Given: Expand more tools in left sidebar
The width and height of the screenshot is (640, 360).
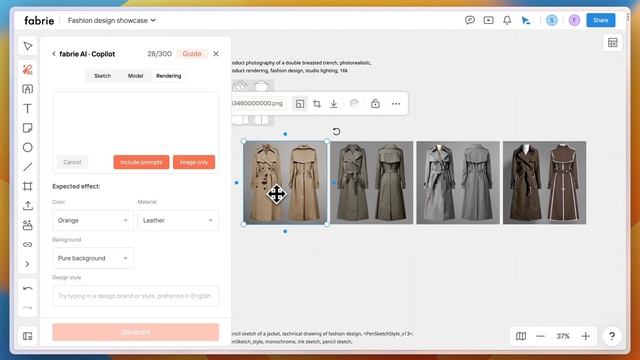Looking at the screenshot, I should point(28,264).
